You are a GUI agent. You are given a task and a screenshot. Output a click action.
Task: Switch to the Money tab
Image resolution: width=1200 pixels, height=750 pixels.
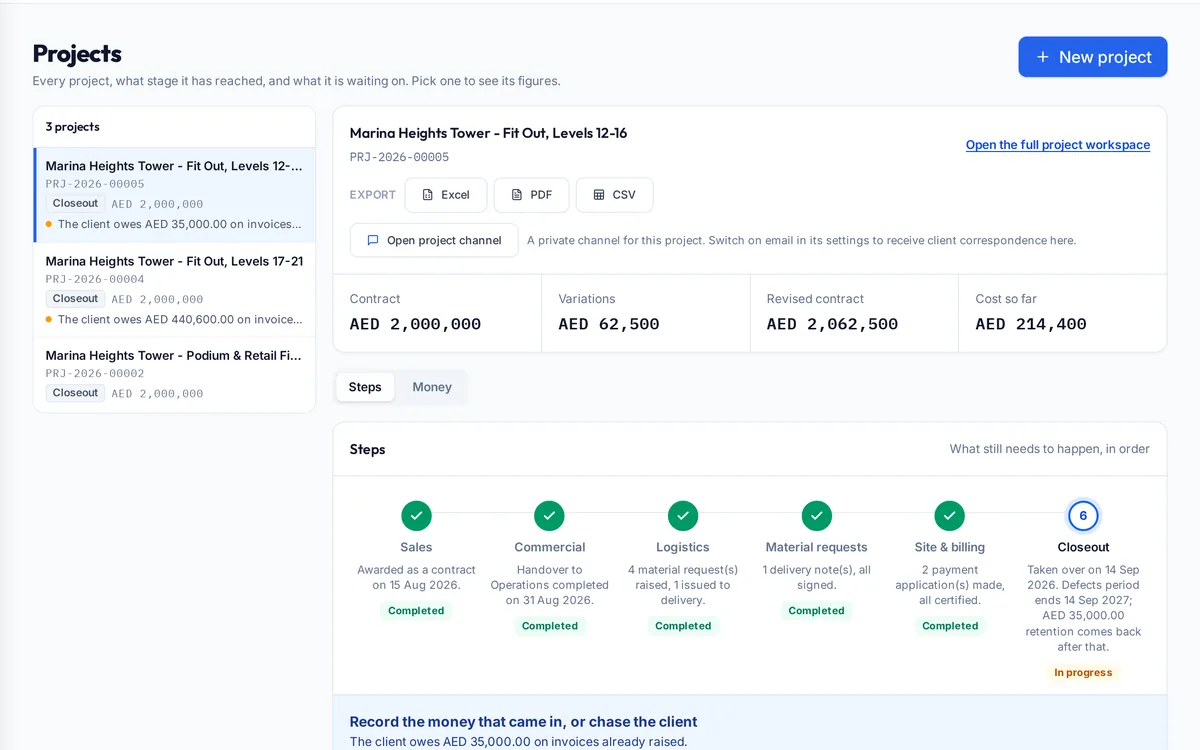pyautogui.click(x=432, y=387)
